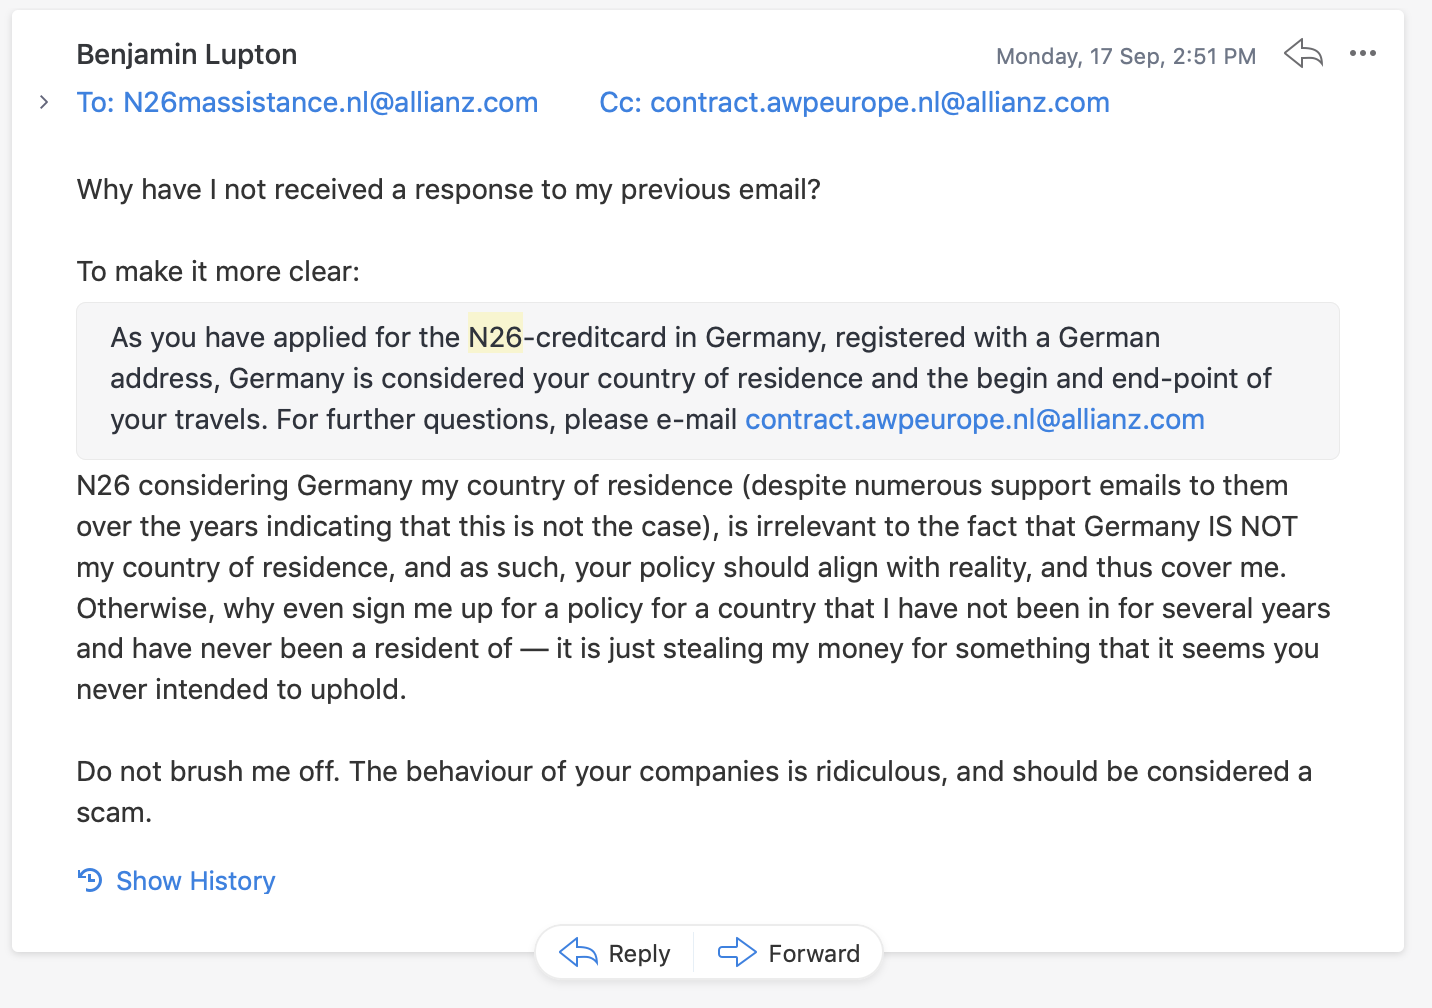Click the "Why have I not received" line
The image size is (1432, 1008).
pos(448,189)
